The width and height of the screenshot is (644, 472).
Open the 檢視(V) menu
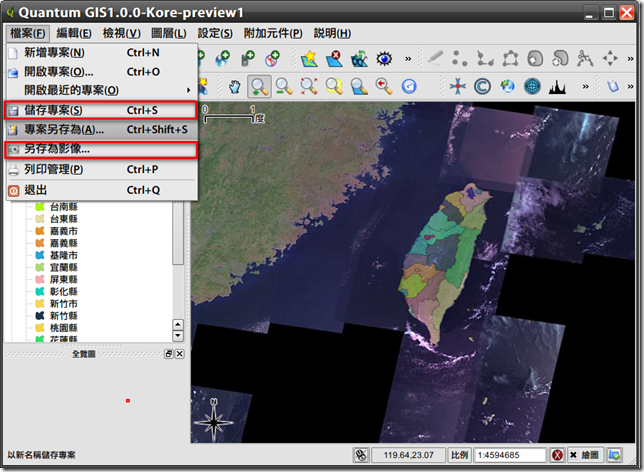[122, 33]
